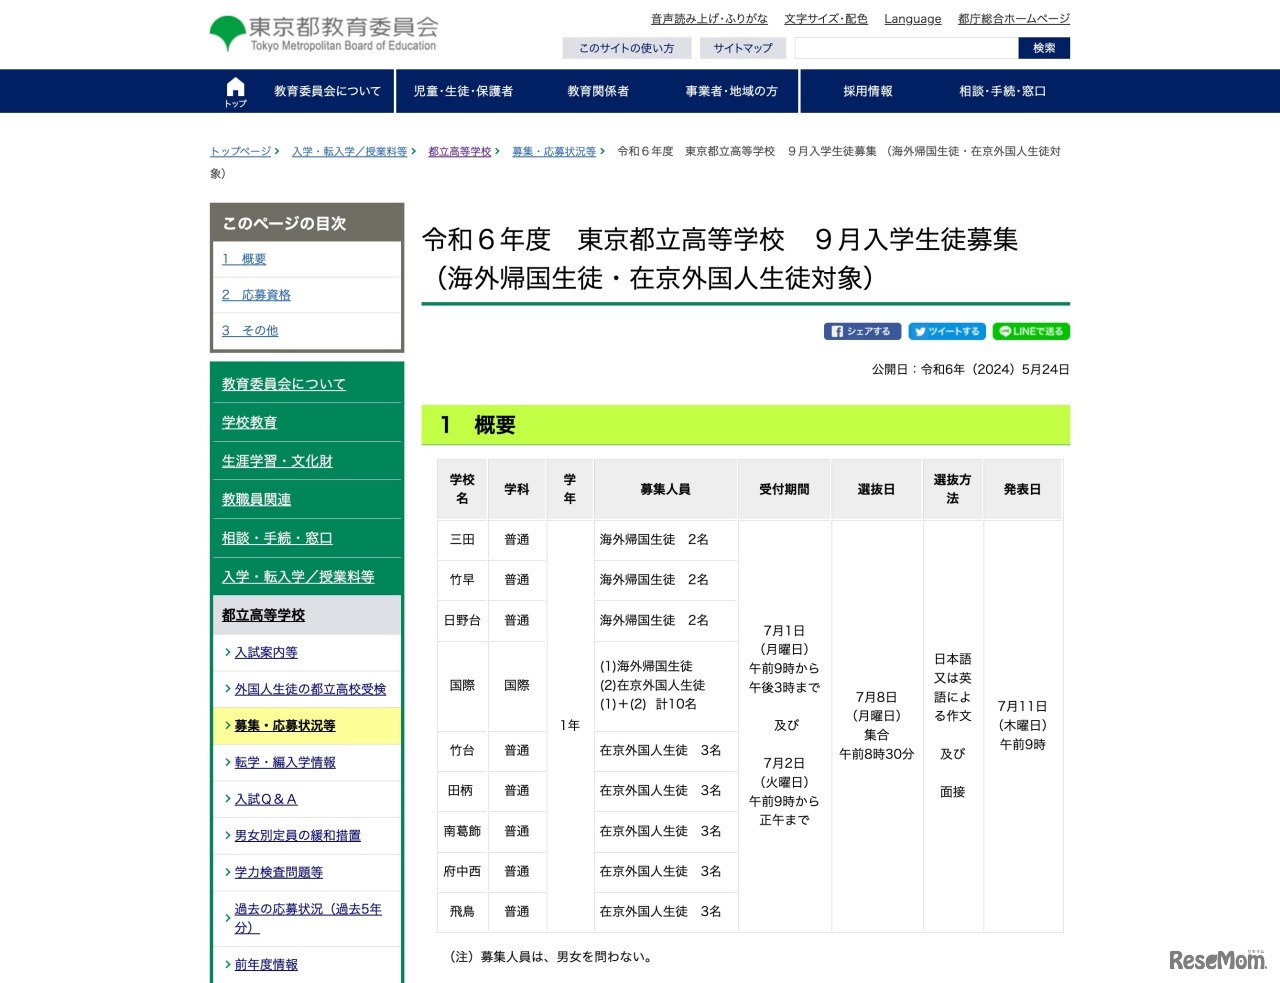Click into the site search field
This screenshot has width=1280, height=983.
coord(906,48)
